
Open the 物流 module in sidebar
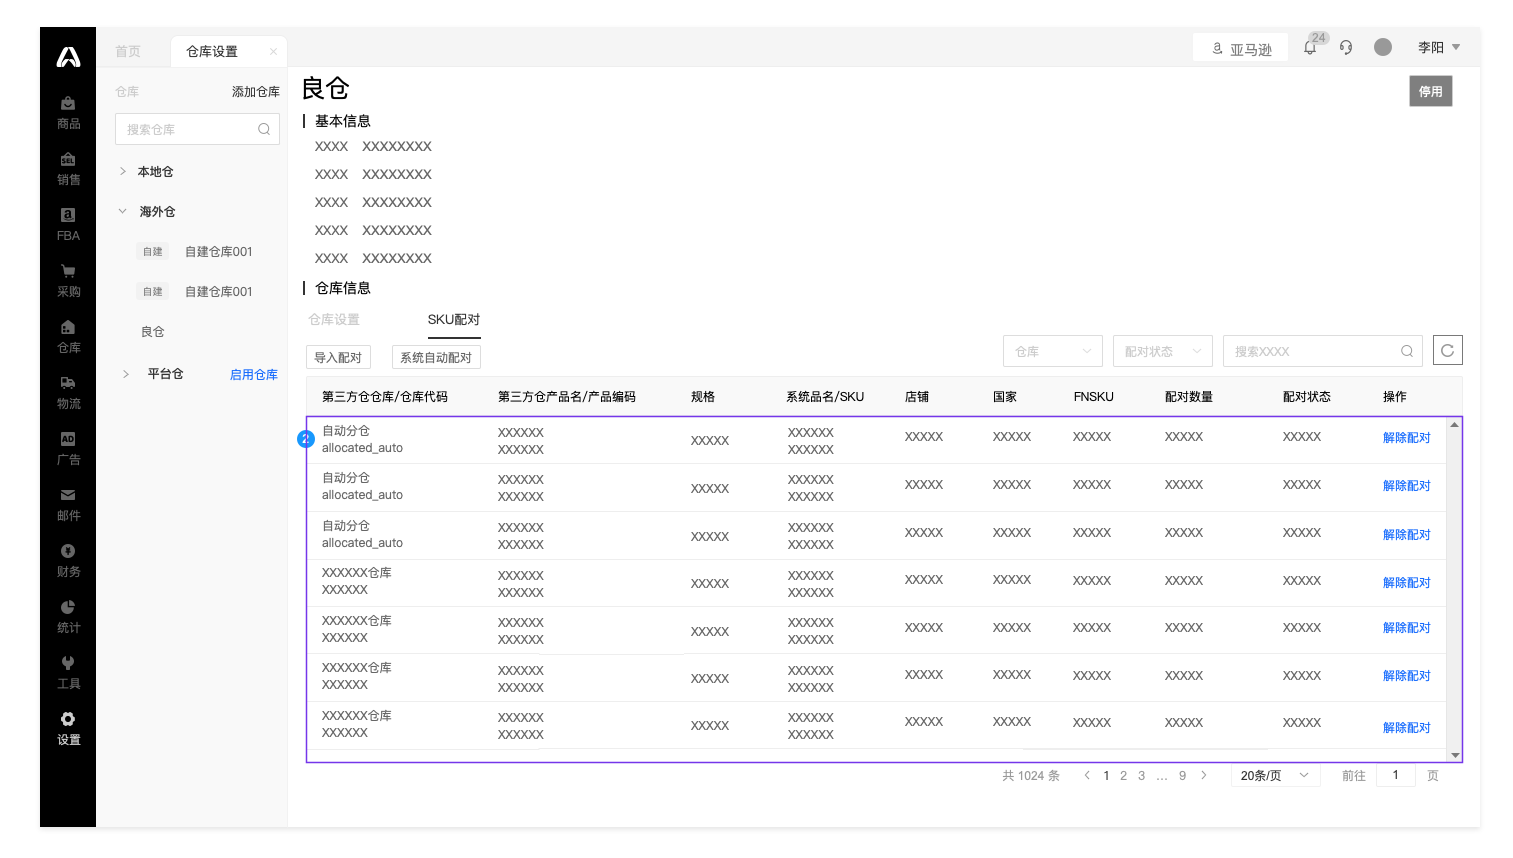click(68, 393)
